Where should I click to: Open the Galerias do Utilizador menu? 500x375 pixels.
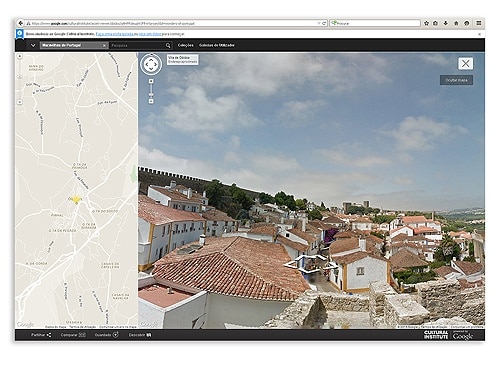[217, 45]
